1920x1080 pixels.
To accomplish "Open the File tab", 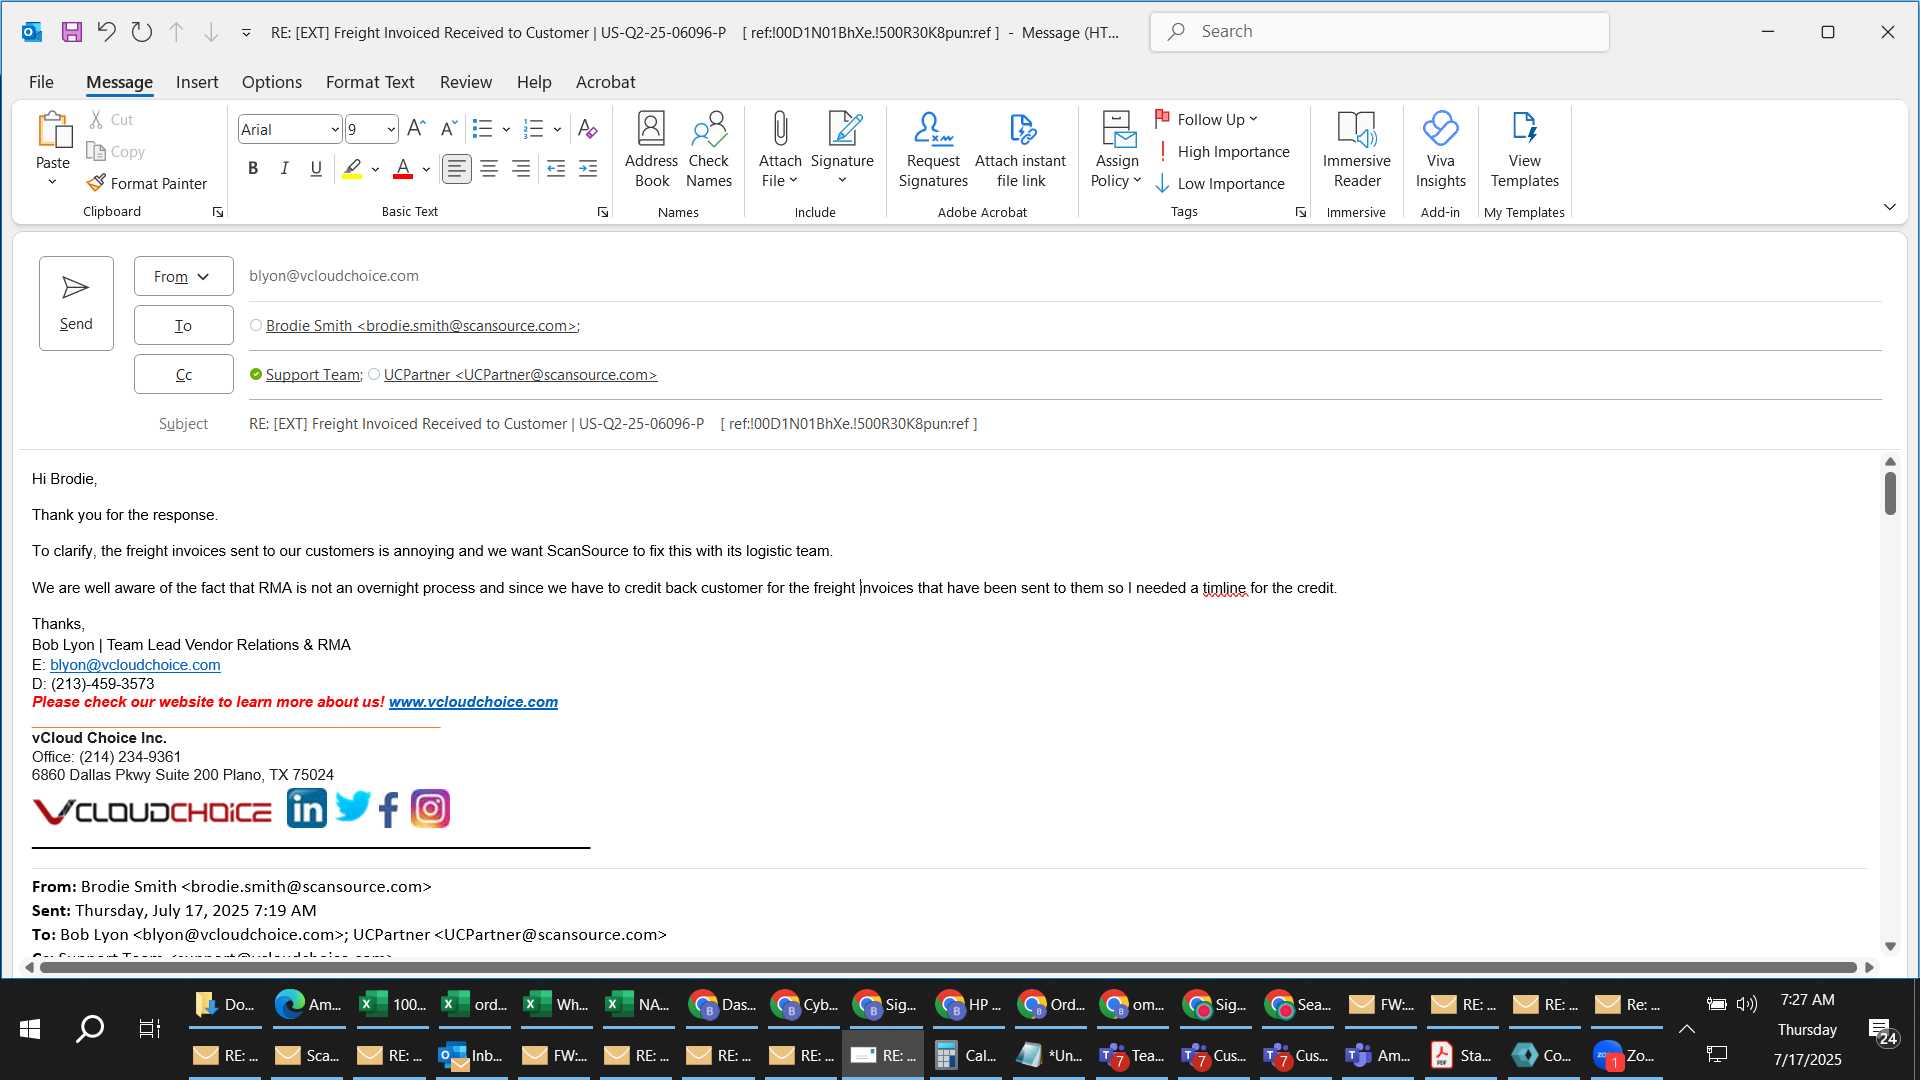I will tap(41, 82).
